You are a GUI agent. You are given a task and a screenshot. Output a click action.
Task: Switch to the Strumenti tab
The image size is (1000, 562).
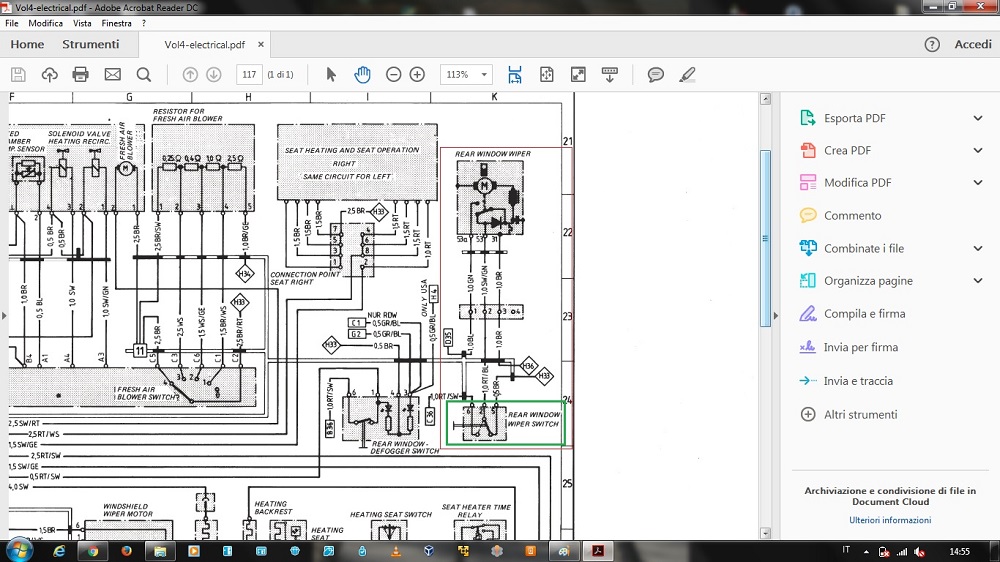click(x=91, y=45)
